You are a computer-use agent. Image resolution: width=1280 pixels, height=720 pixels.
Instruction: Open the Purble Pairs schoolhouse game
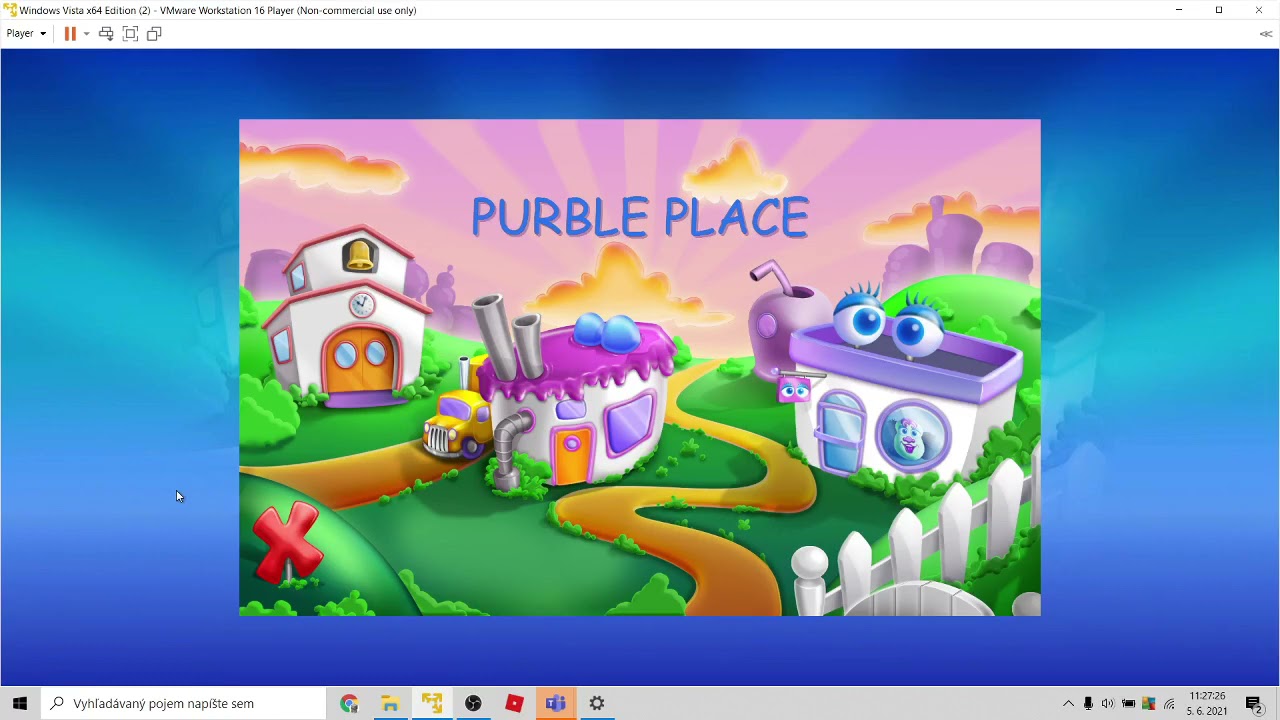coord(348,320)
